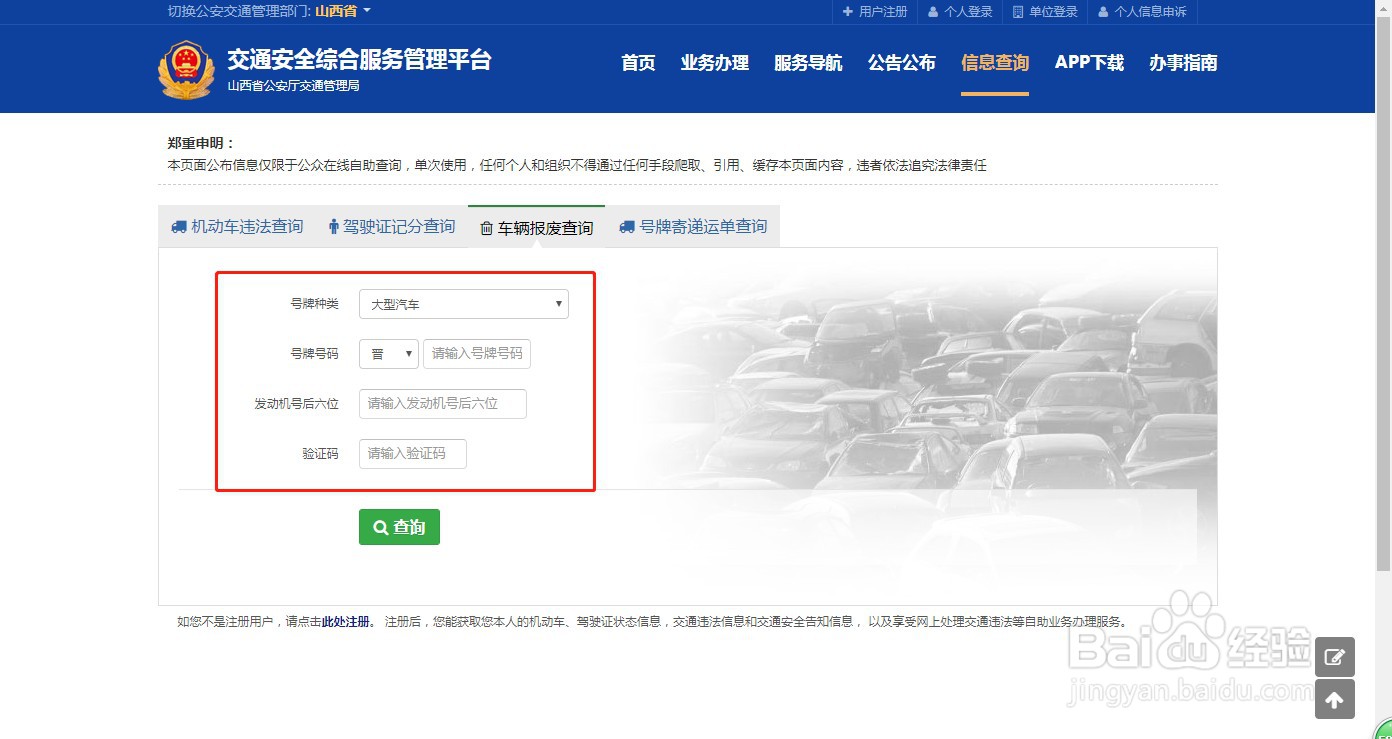Expand the 号牌种类 dropdown showing 大型汽车
1392x739 pixels.
tap(464, 304)
